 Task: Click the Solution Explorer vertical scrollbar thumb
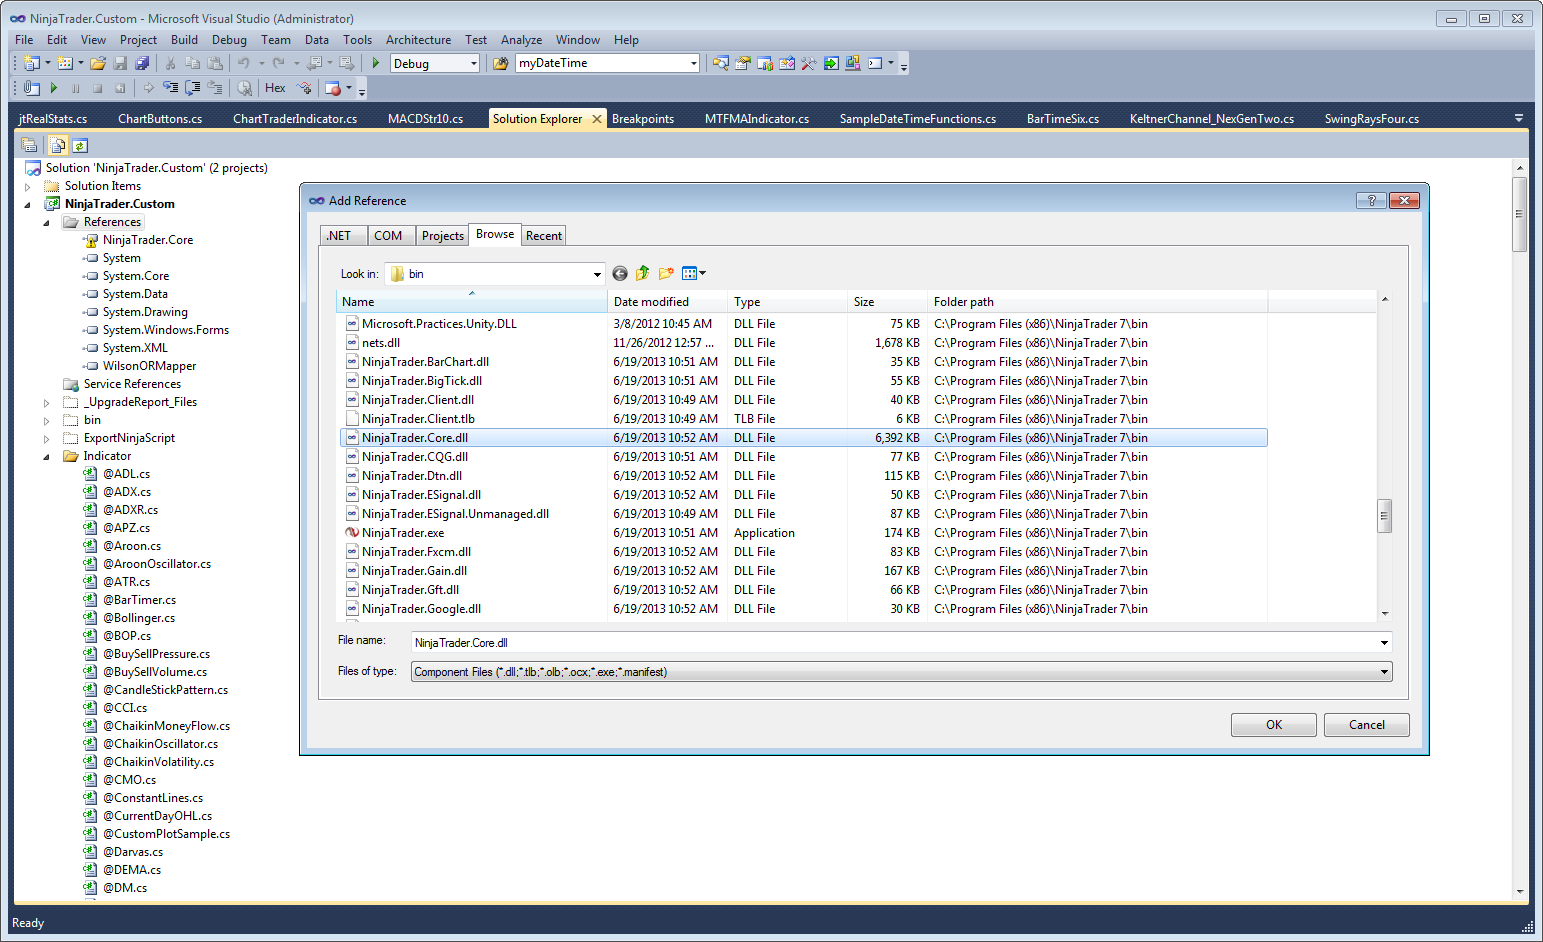point(1519,214)
